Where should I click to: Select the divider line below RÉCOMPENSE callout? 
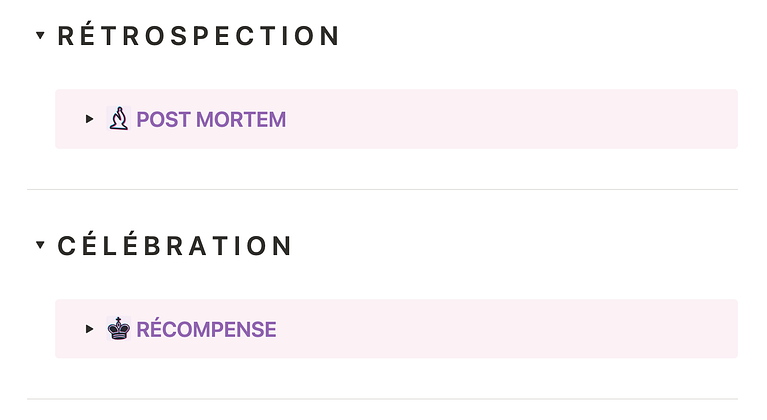pos(383,399)
